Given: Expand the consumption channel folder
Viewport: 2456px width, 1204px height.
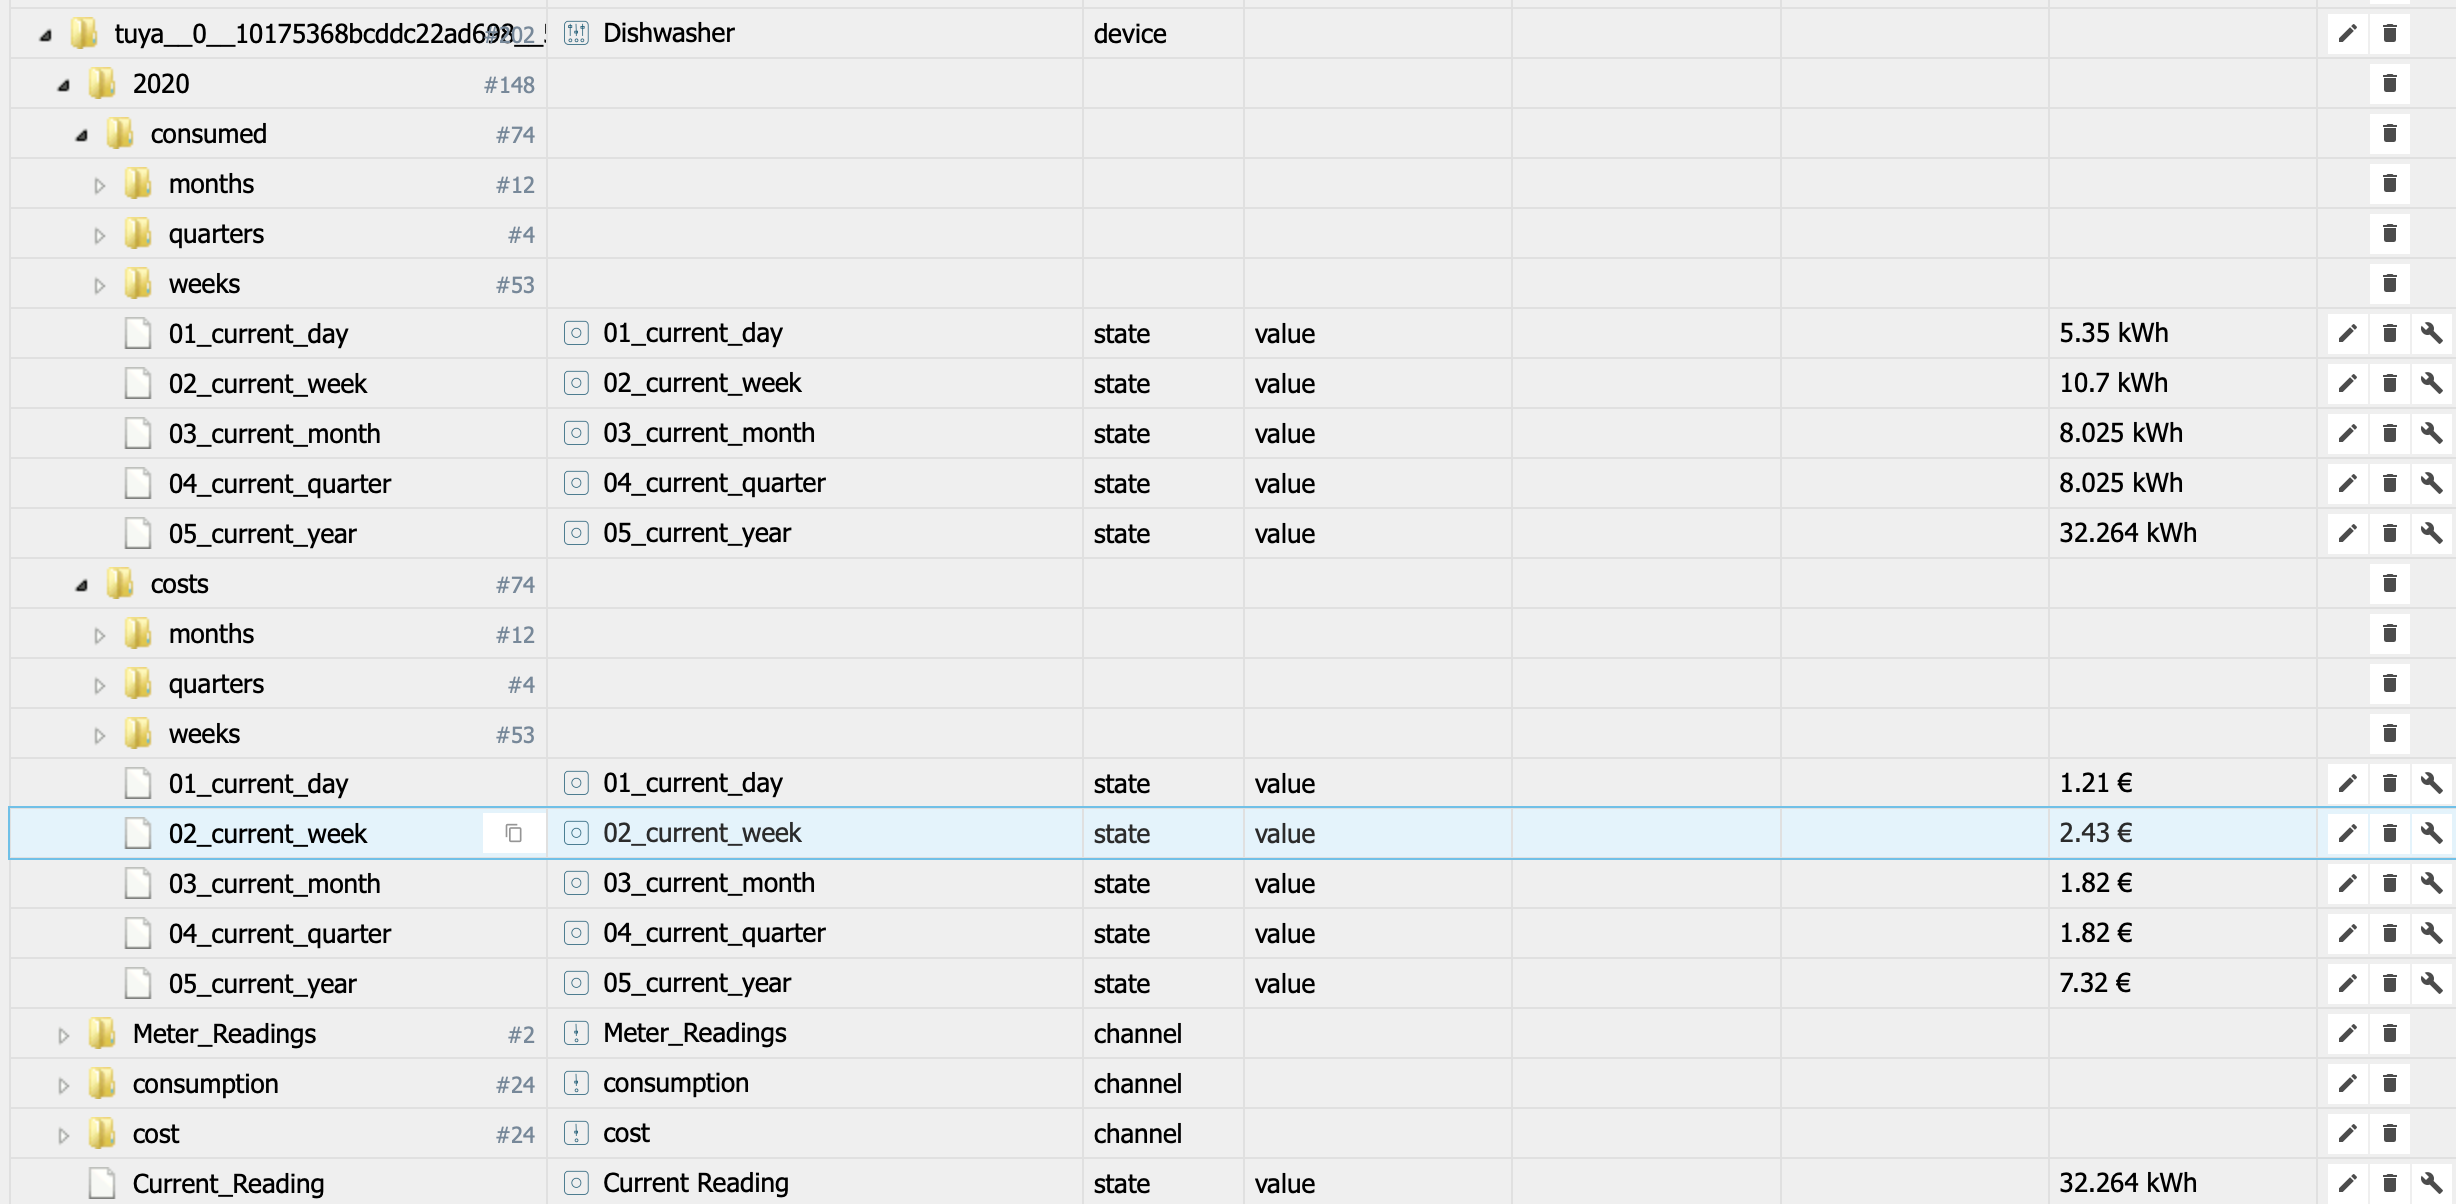Looking at the screenshot, I should (x=63, y=1085).
